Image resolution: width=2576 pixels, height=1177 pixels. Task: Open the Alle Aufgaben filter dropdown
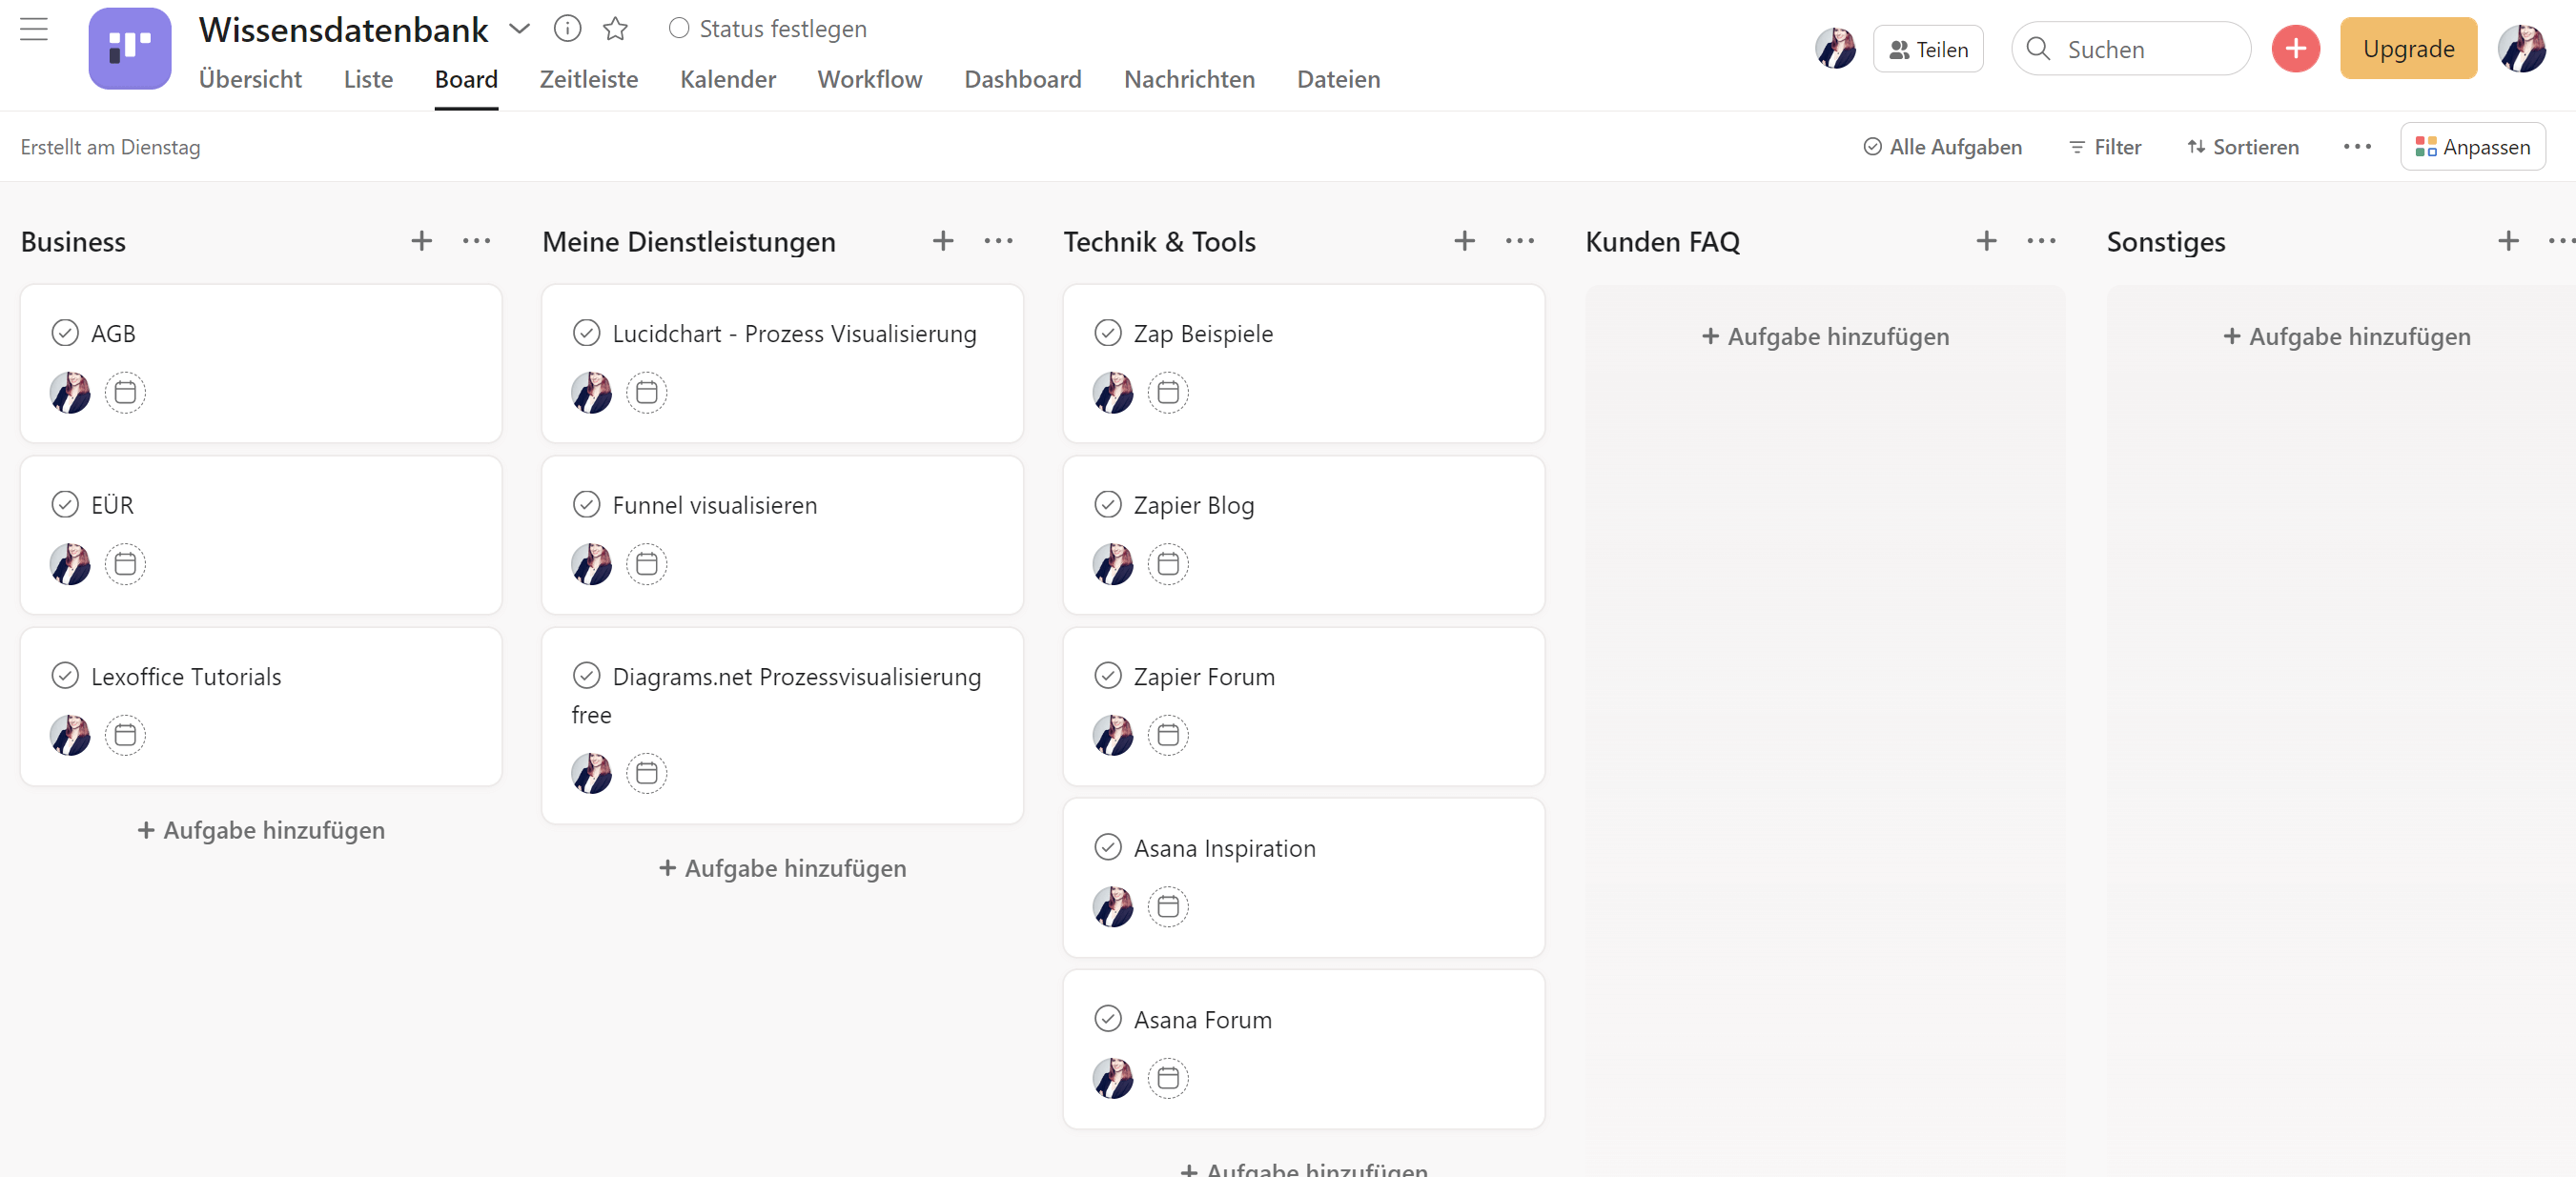point(1942,147)
